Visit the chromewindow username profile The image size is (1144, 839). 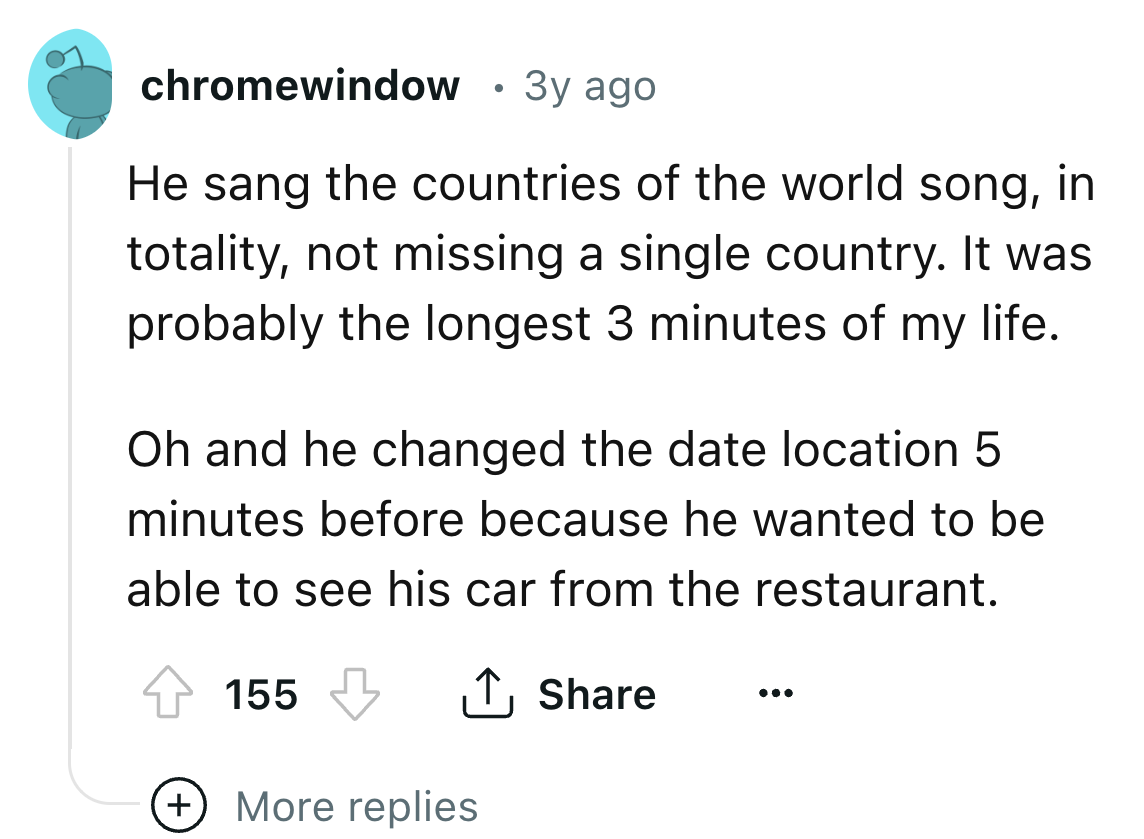pos(300,86)
